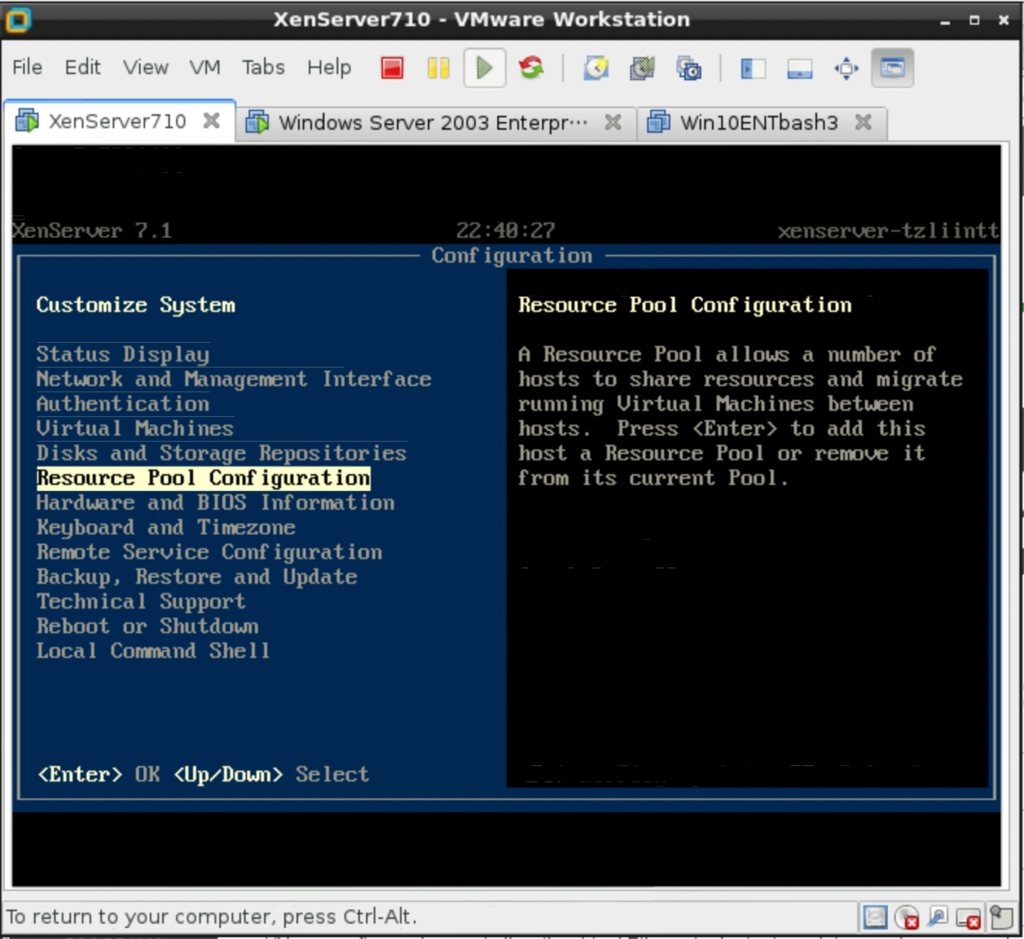The height and width of the screenshot is (939, 1024).
Task: Click the green Power On play button
Action: pyautogui.click(x=485, y=67)
